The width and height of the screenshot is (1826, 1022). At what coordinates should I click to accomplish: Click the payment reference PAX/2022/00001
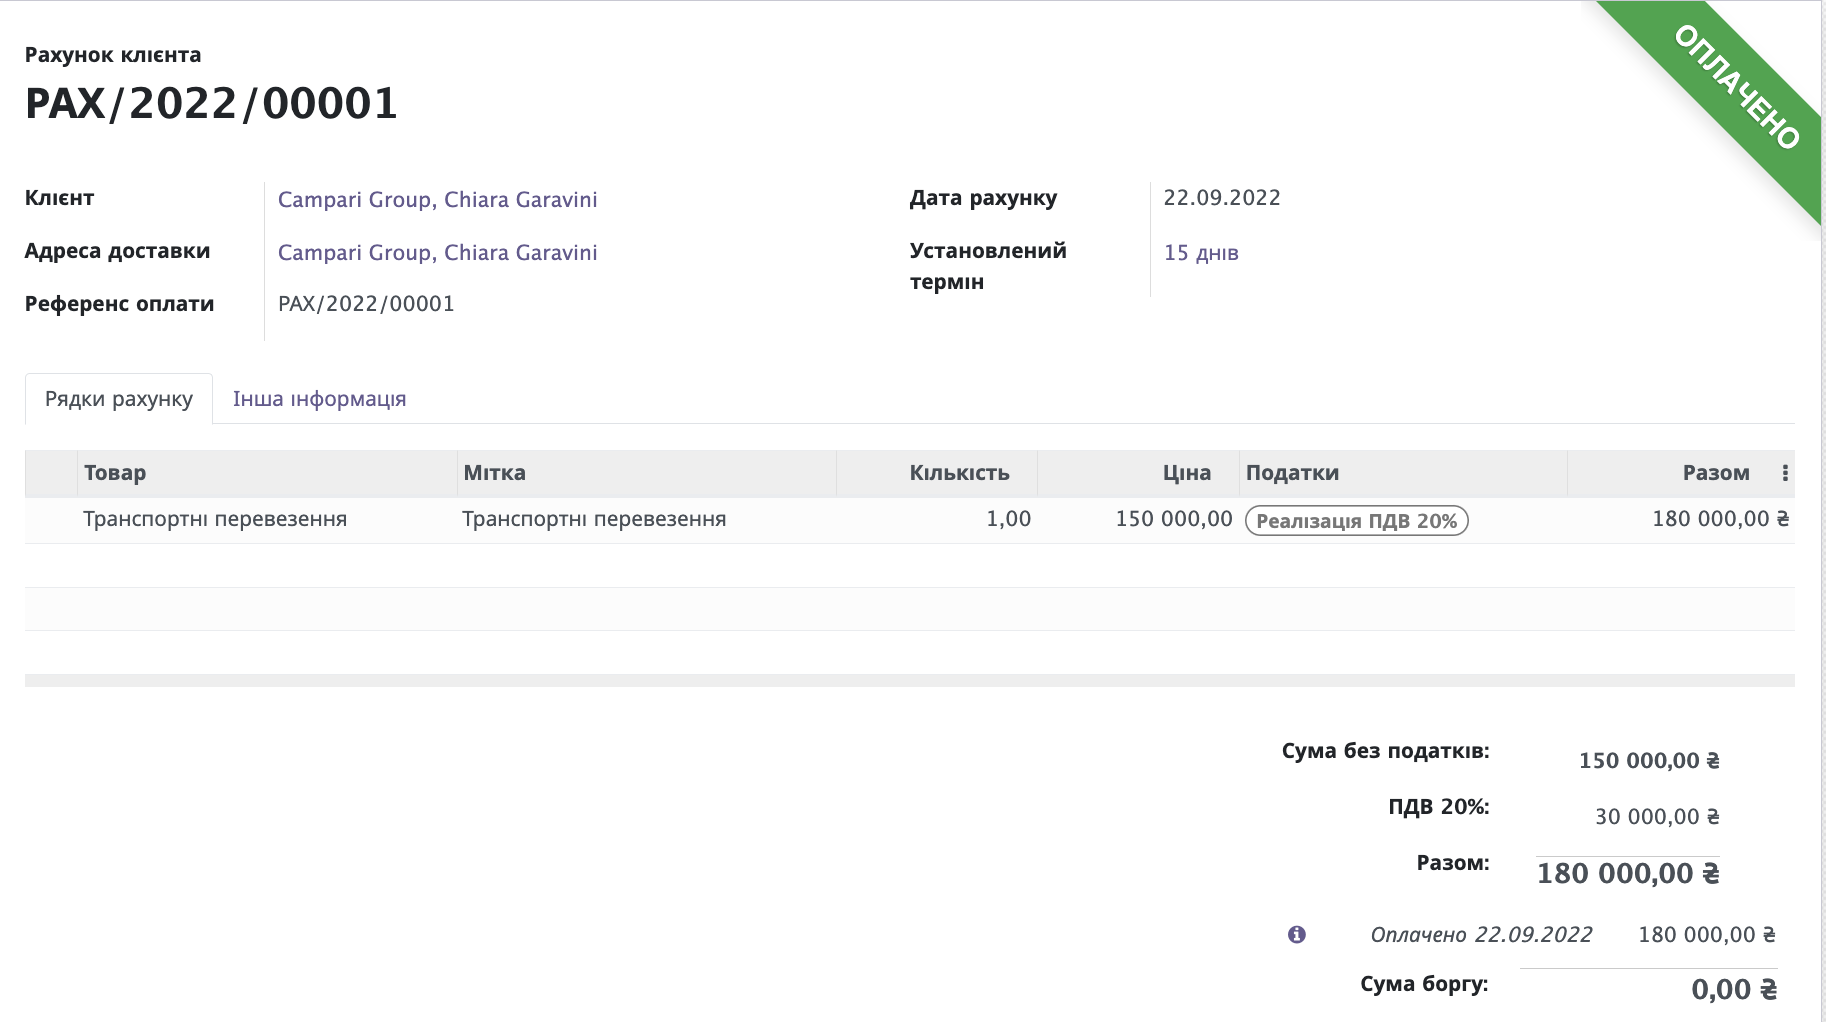click(x=366, y=303)
